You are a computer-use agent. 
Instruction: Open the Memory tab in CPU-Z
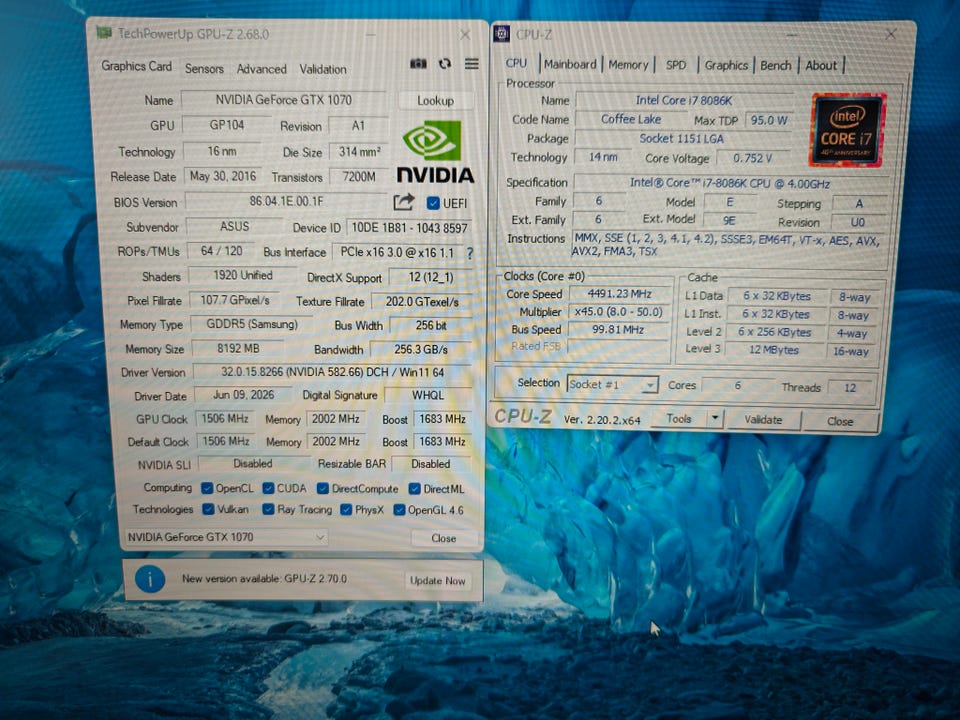pos(628,65)
